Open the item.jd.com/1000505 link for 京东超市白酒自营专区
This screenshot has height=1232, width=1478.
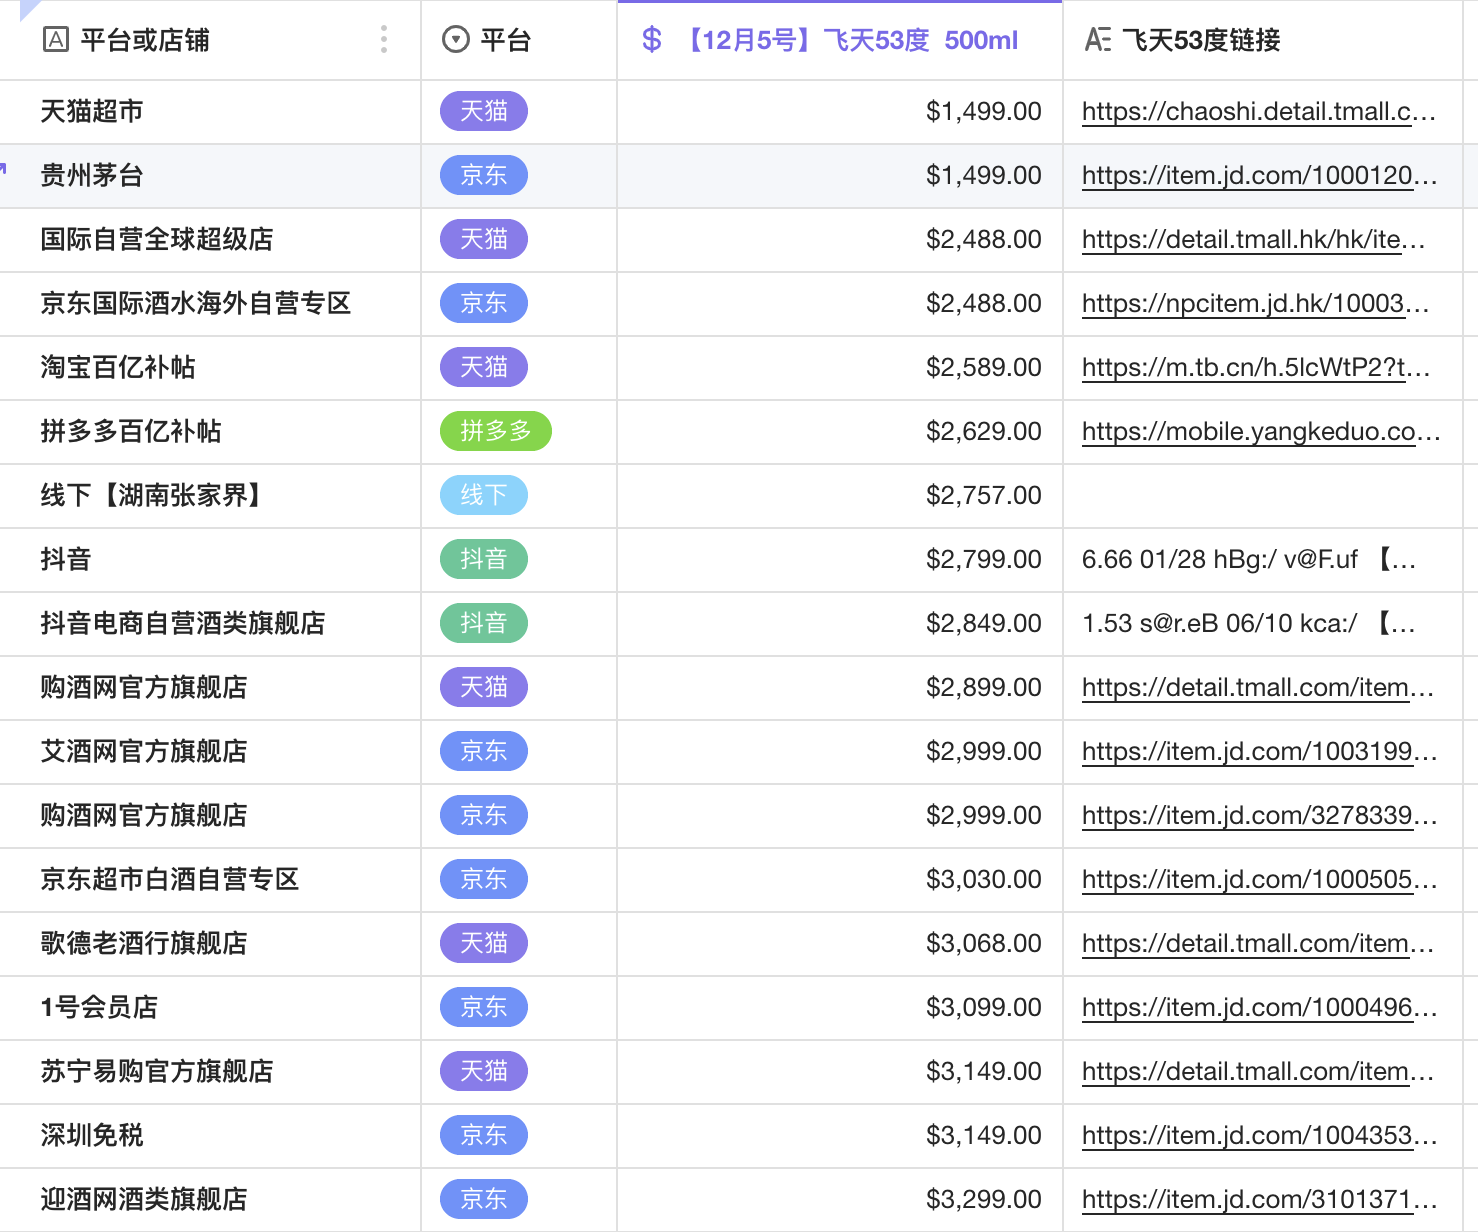tap(1260, 880)
